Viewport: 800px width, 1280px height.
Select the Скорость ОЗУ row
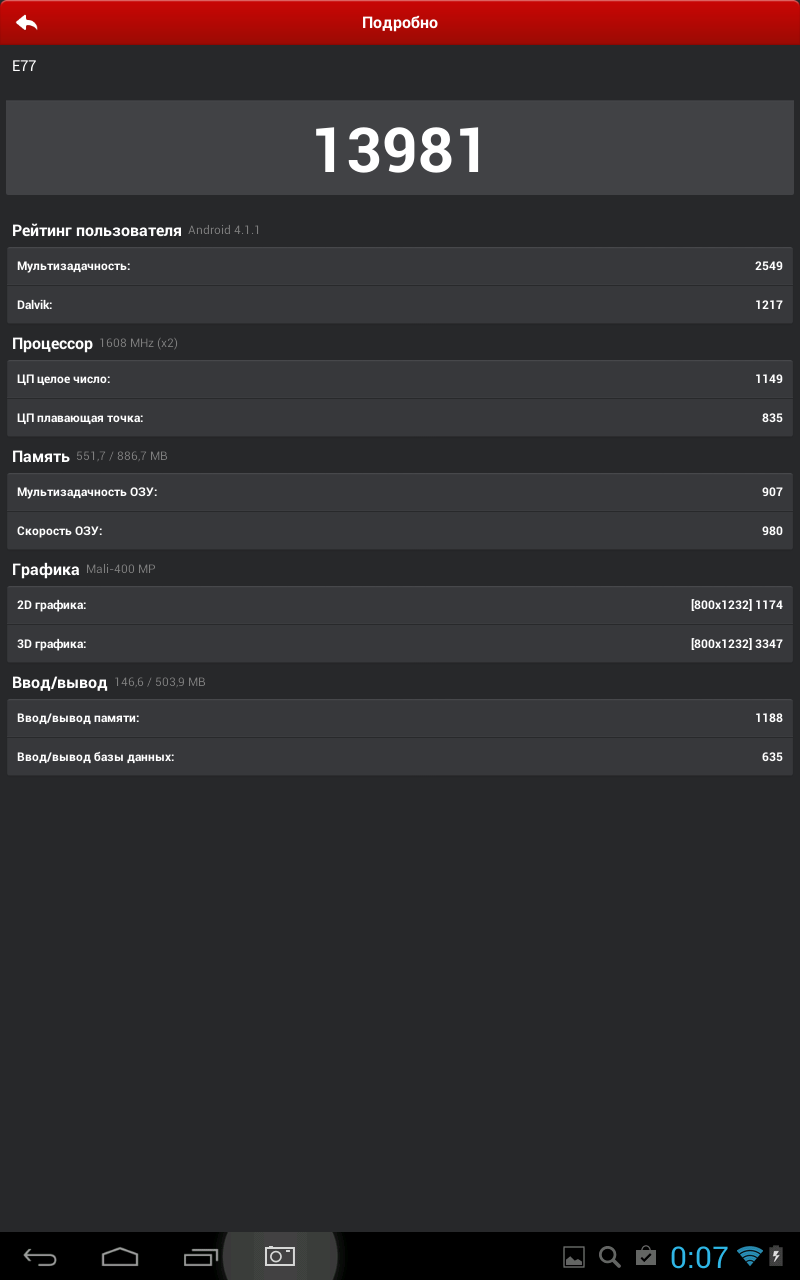click(x=400, y=531)
